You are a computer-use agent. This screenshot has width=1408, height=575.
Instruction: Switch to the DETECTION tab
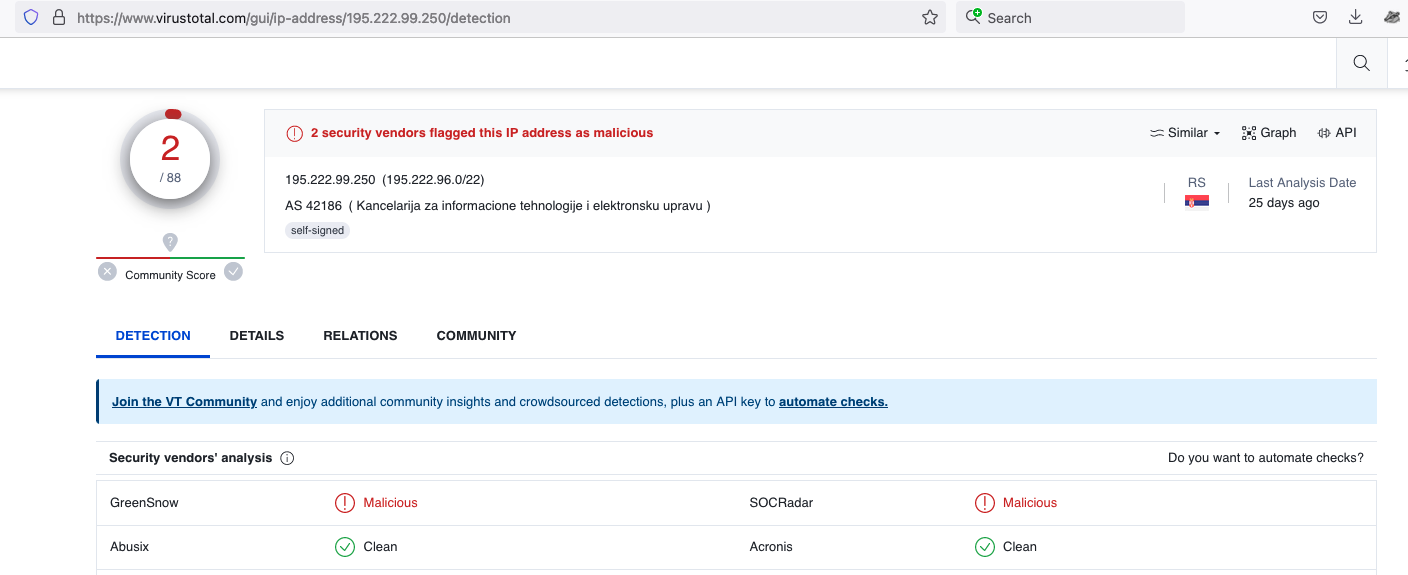[x=153, y=336]
